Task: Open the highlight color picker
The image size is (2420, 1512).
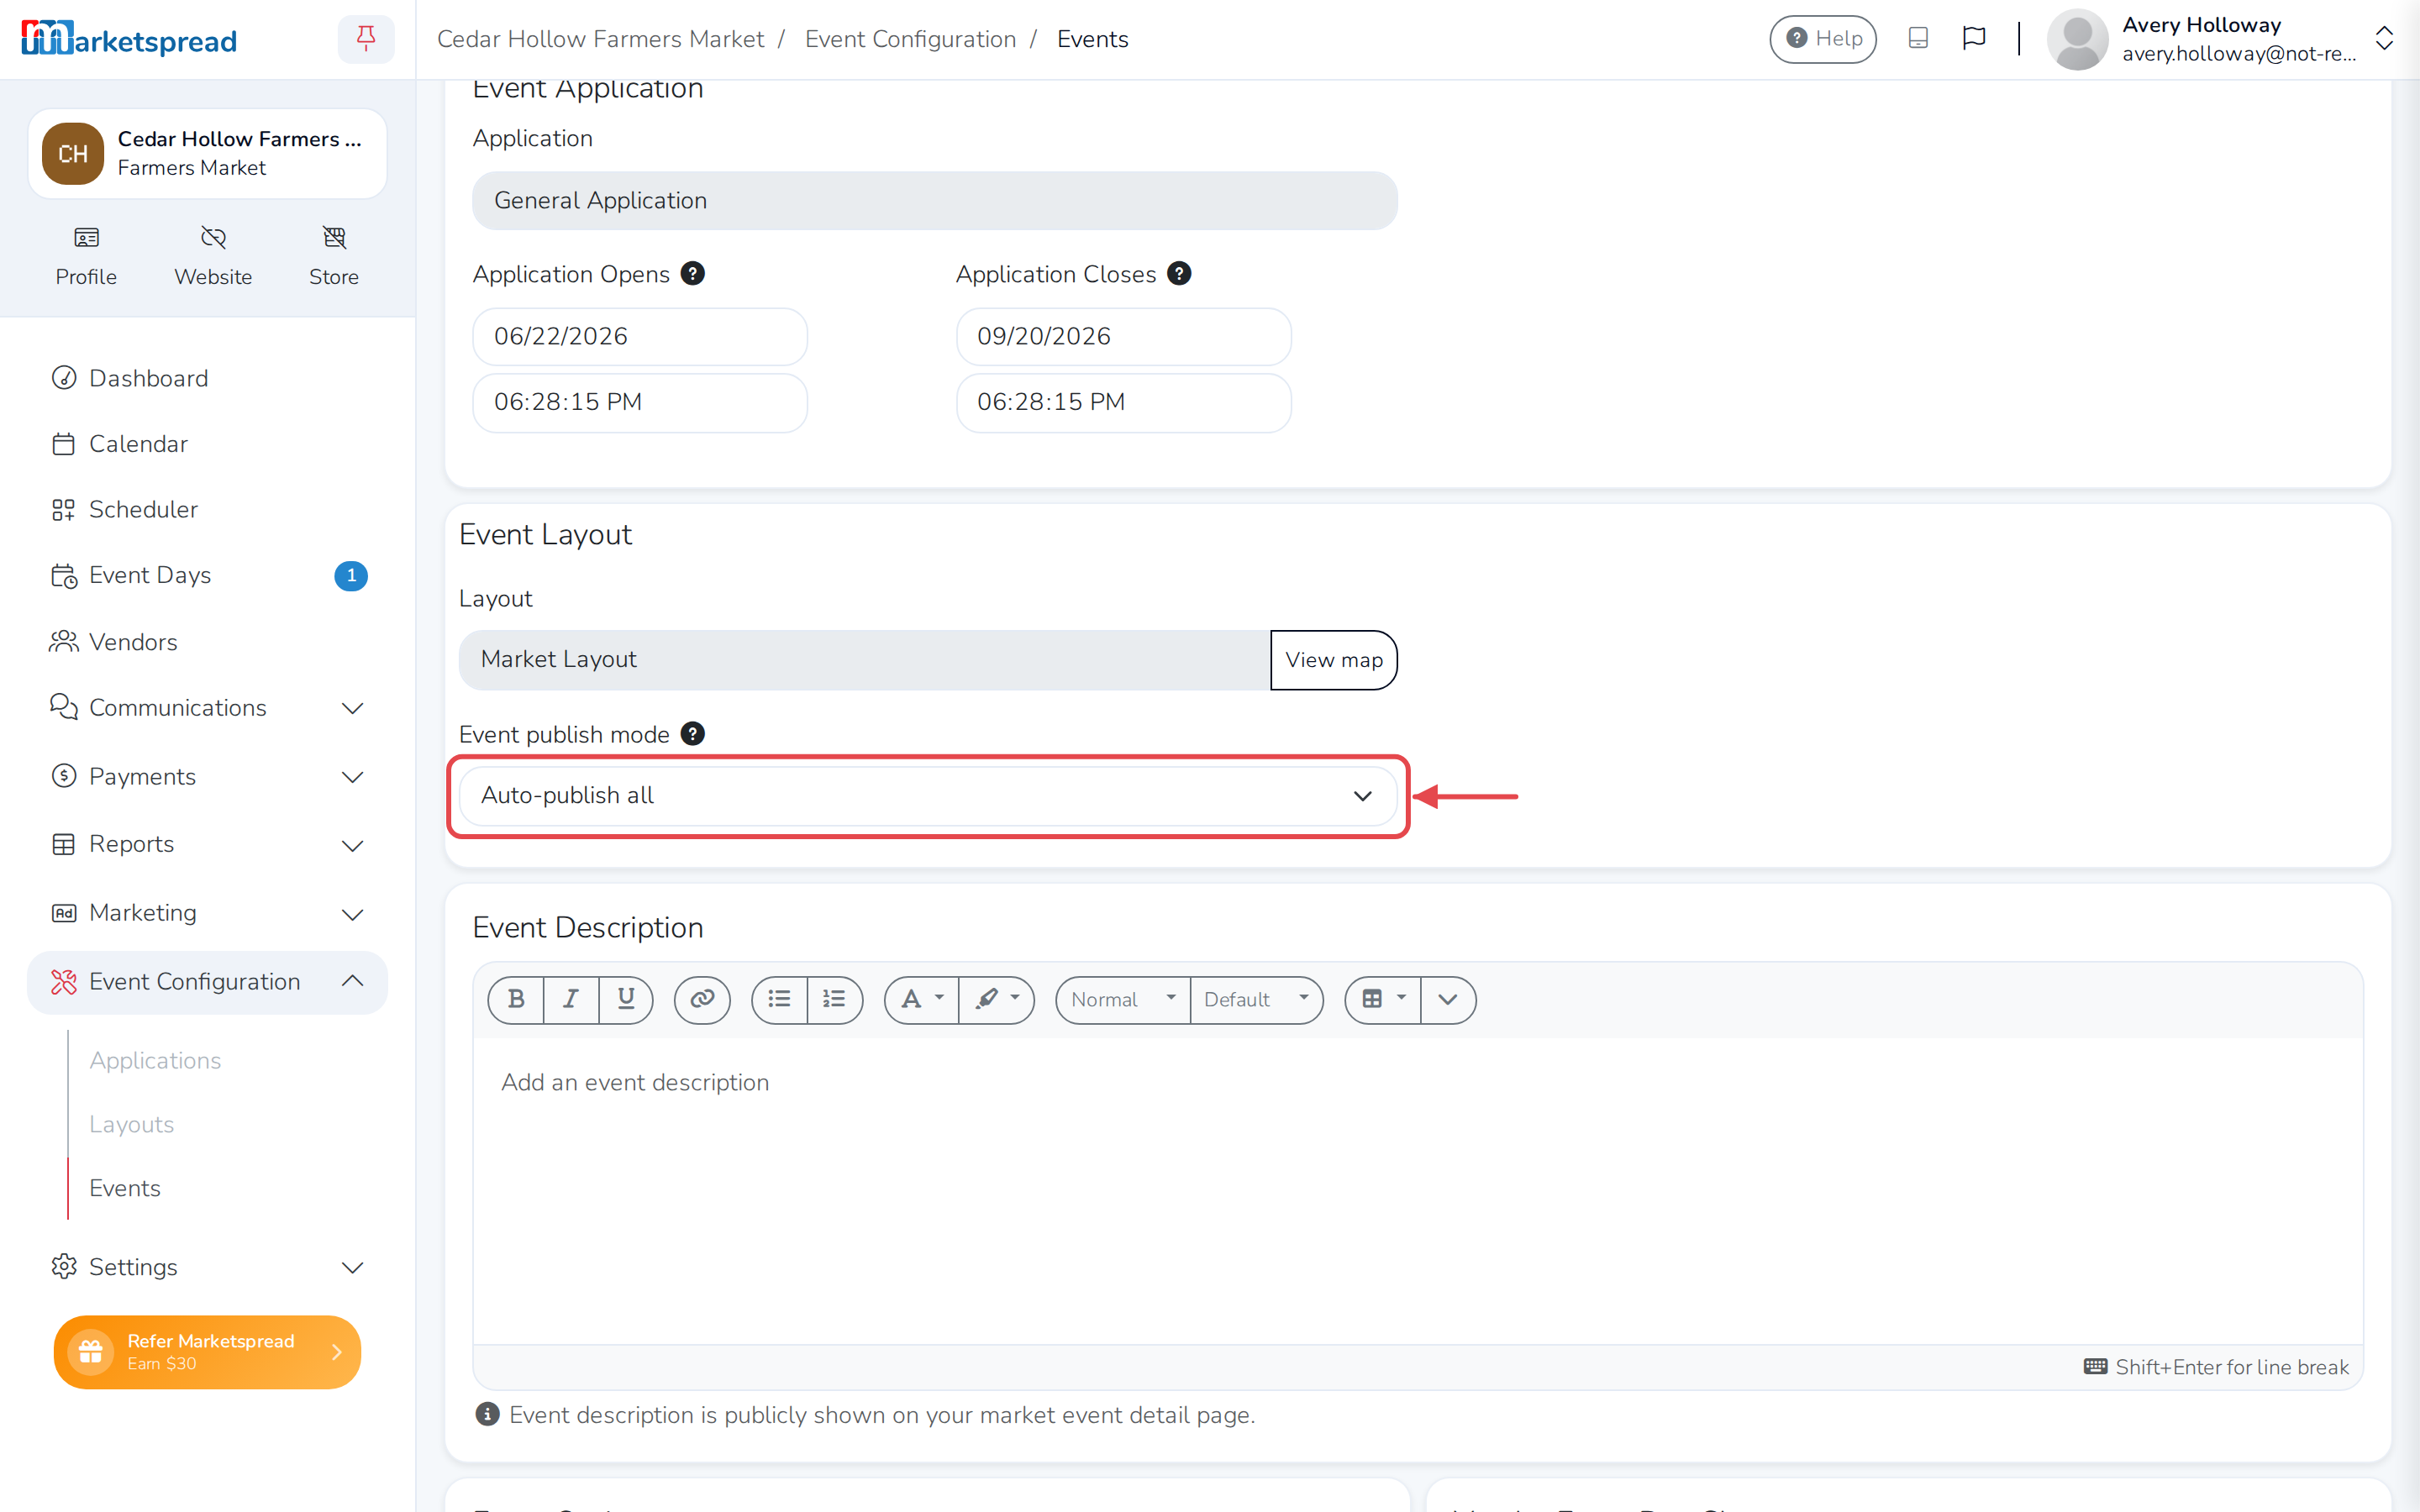Action: pyautogui.click(x=997, y=999)
